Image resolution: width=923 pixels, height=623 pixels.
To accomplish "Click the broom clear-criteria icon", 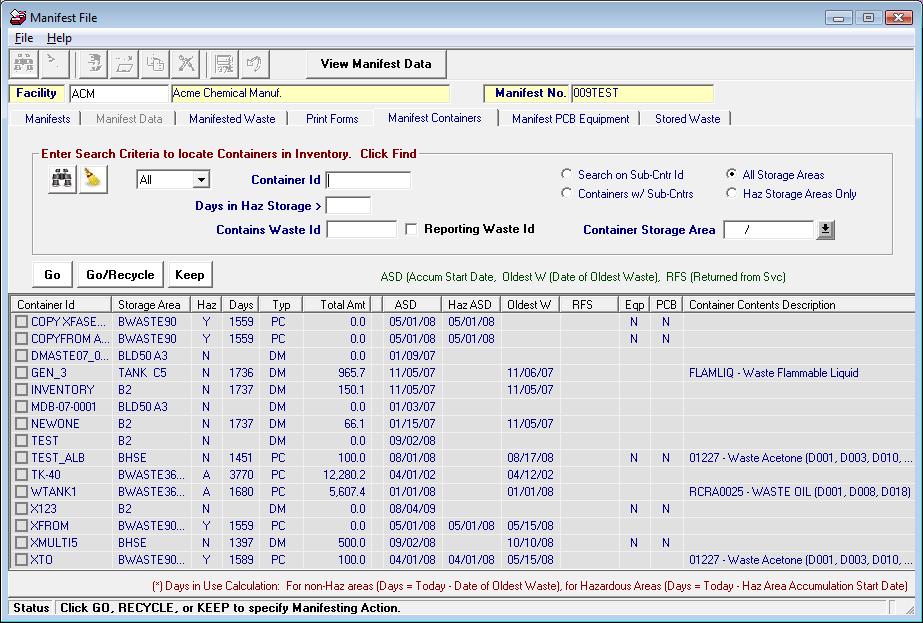I will 93,178.
